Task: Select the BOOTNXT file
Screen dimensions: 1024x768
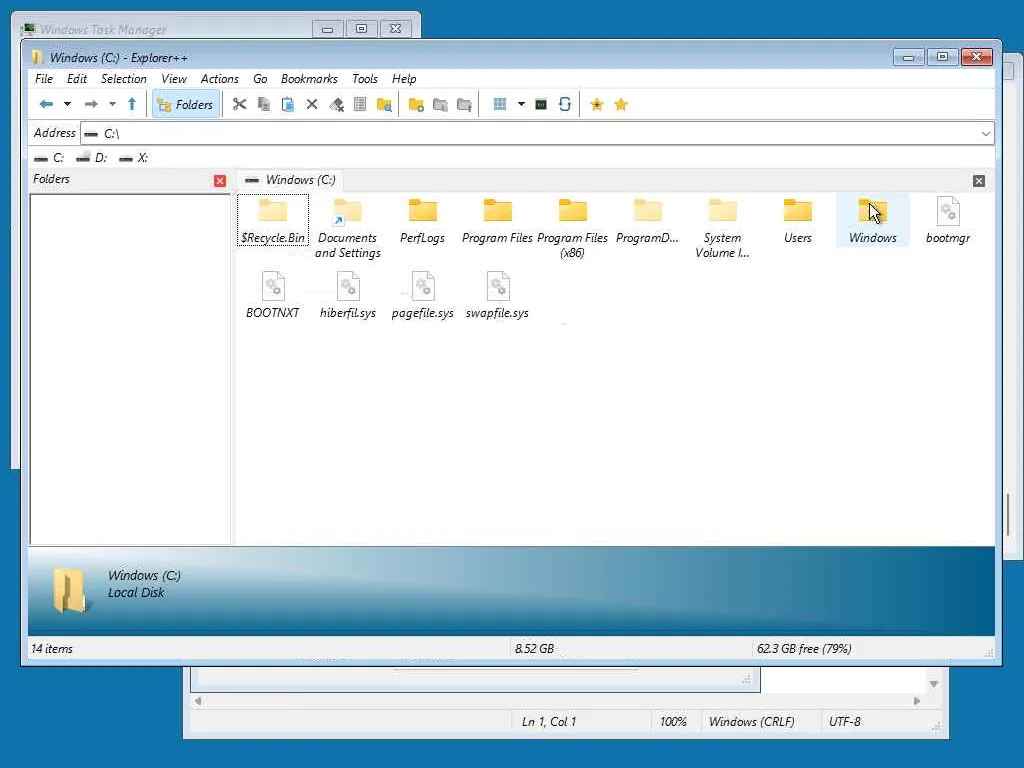Action: pos(272,295)
